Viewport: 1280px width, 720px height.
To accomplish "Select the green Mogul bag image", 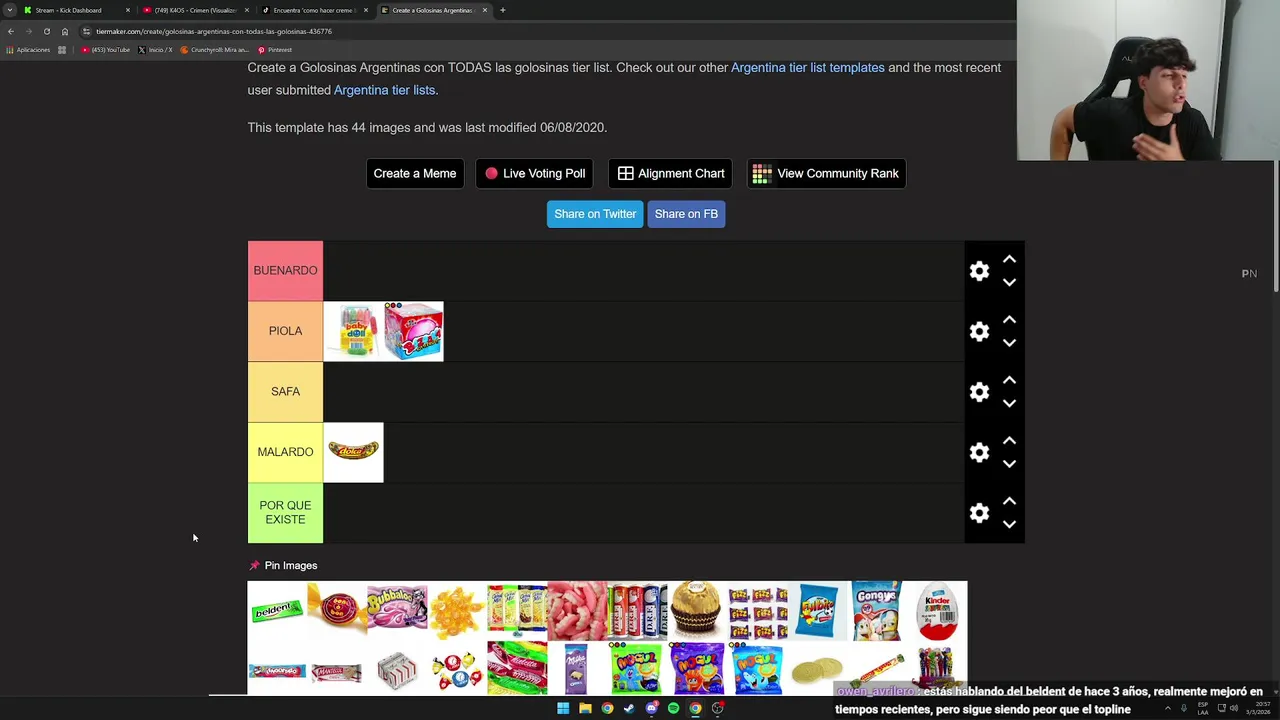I will 637,669.
